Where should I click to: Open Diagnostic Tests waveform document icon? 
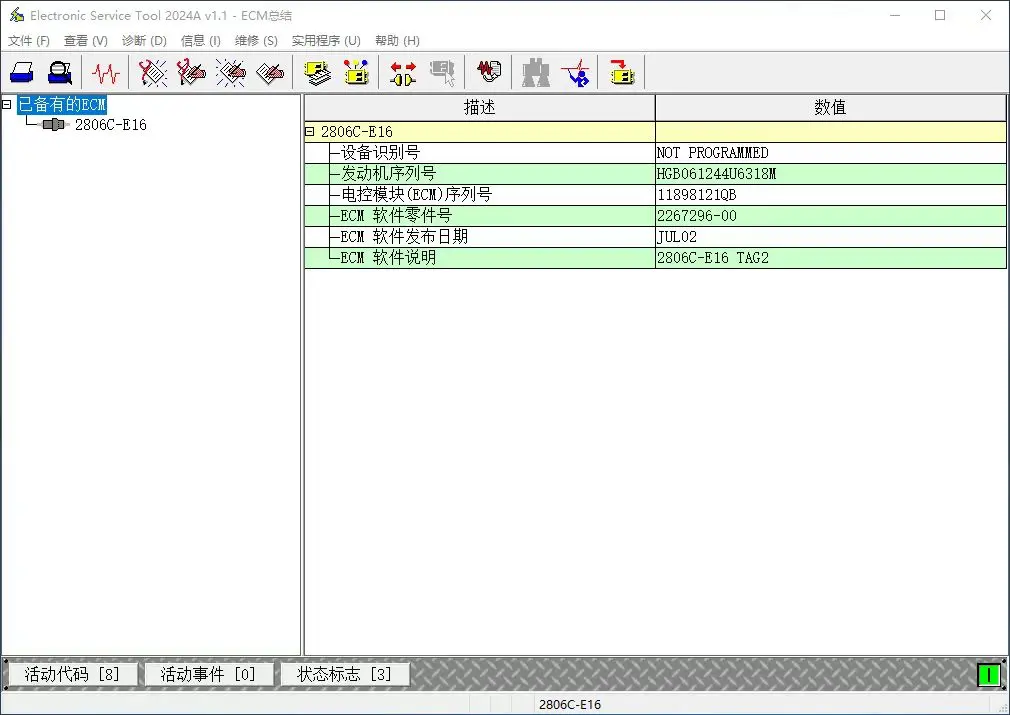[490, 72]
